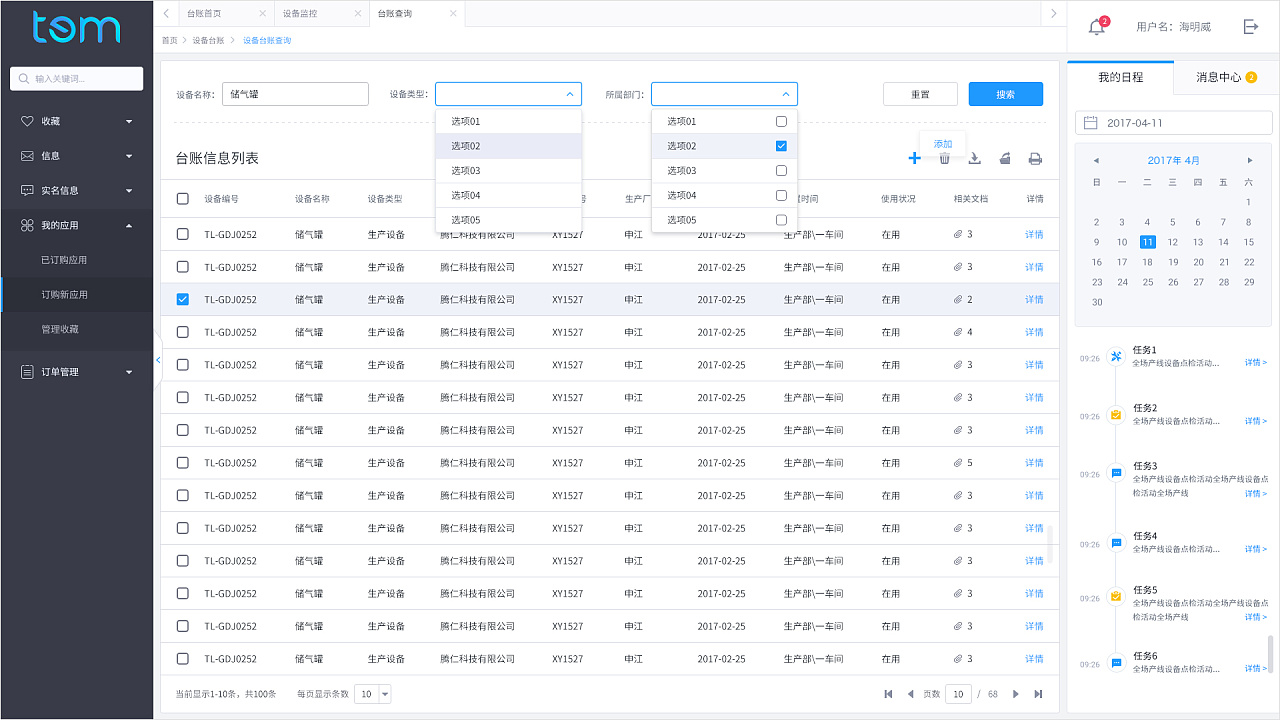
Task: Open the rows-per-page dropdown
Action: click(x=373, y=694)
